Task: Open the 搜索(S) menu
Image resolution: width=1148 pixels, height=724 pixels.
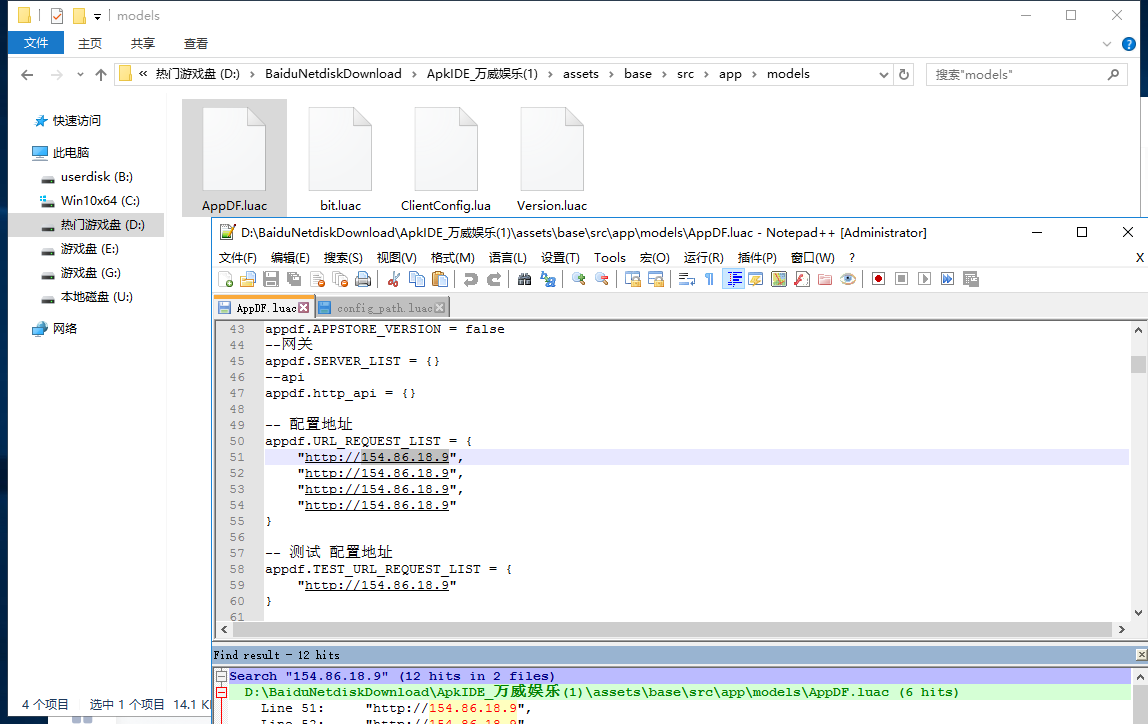Action: pos(343,258)
